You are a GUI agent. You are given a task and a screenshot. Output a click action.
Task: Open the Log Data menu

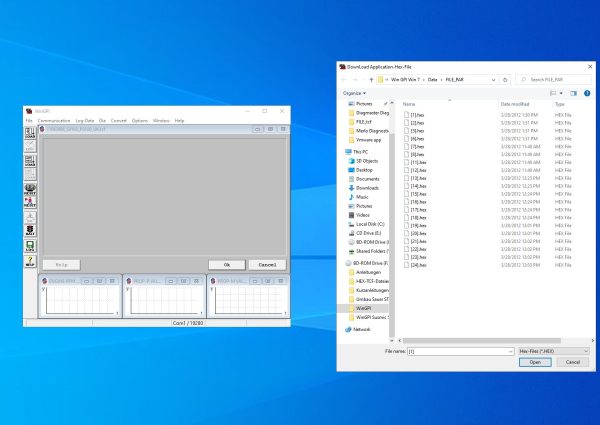point(85,120)
